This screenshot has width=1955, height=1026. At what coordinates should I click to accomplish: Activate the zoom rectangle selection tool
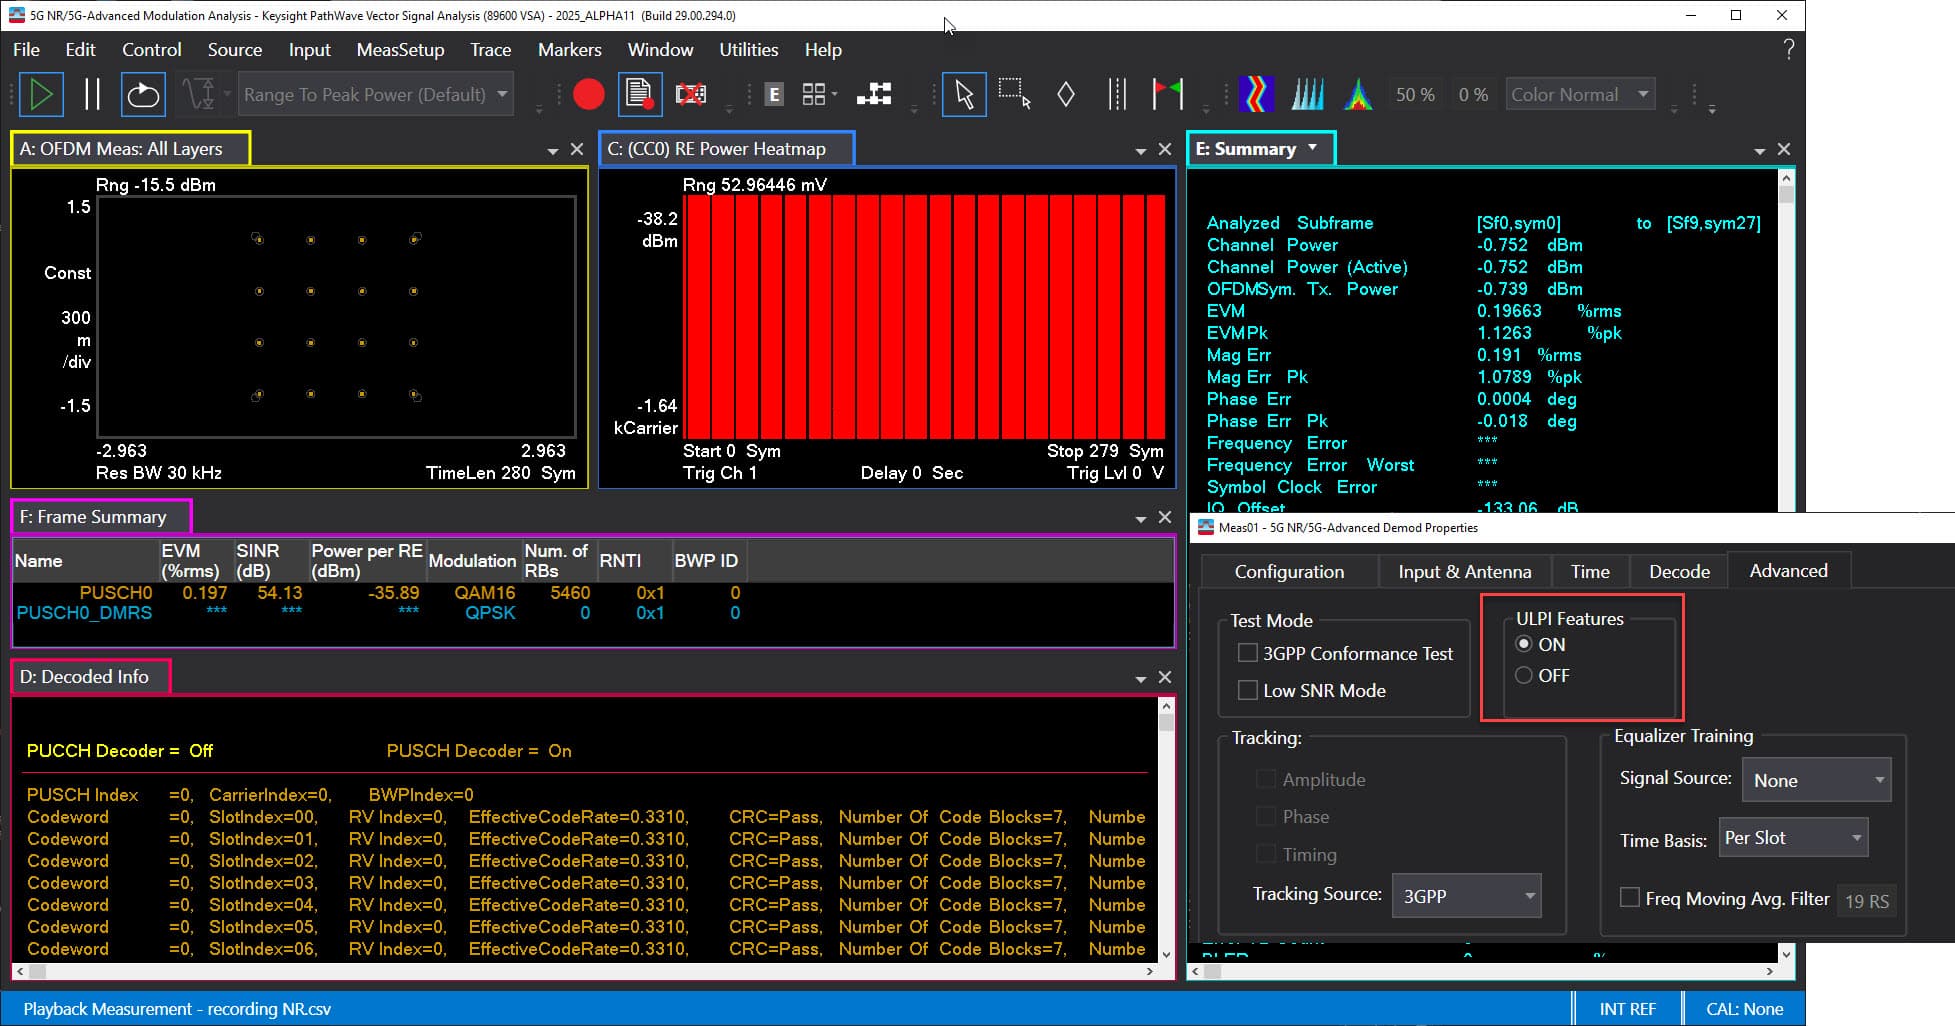[x=1014, y=93]
